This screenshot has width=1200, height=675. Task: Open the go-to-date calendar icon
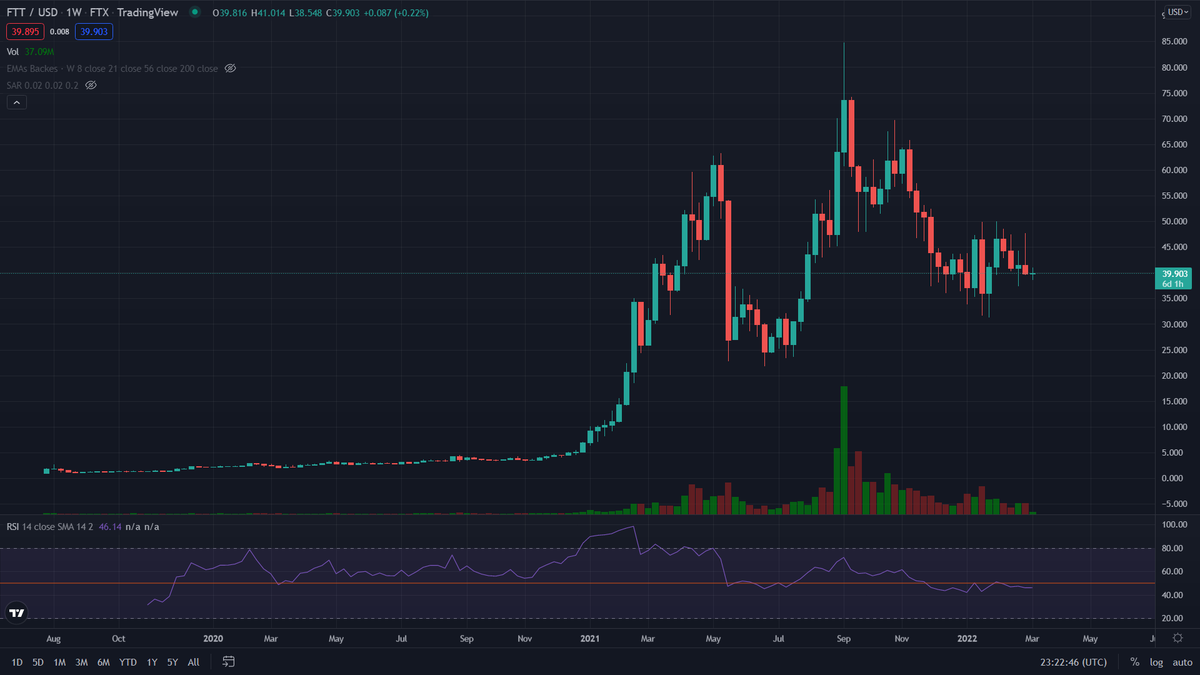click(x=228, y=661)
